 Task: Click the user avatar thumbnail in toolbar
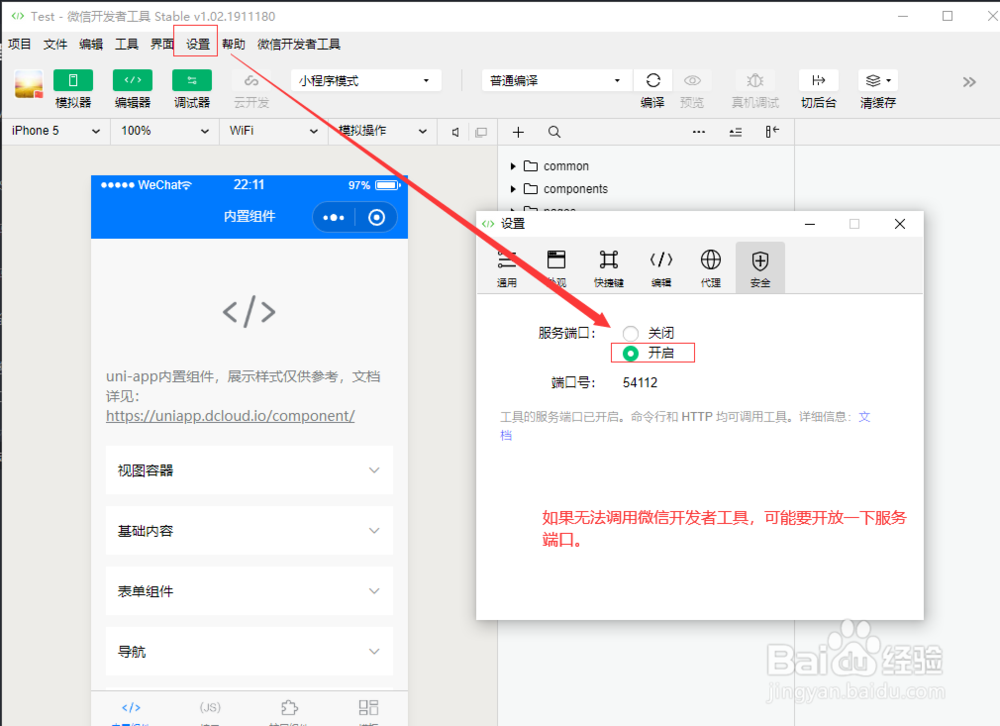[29, 84]
